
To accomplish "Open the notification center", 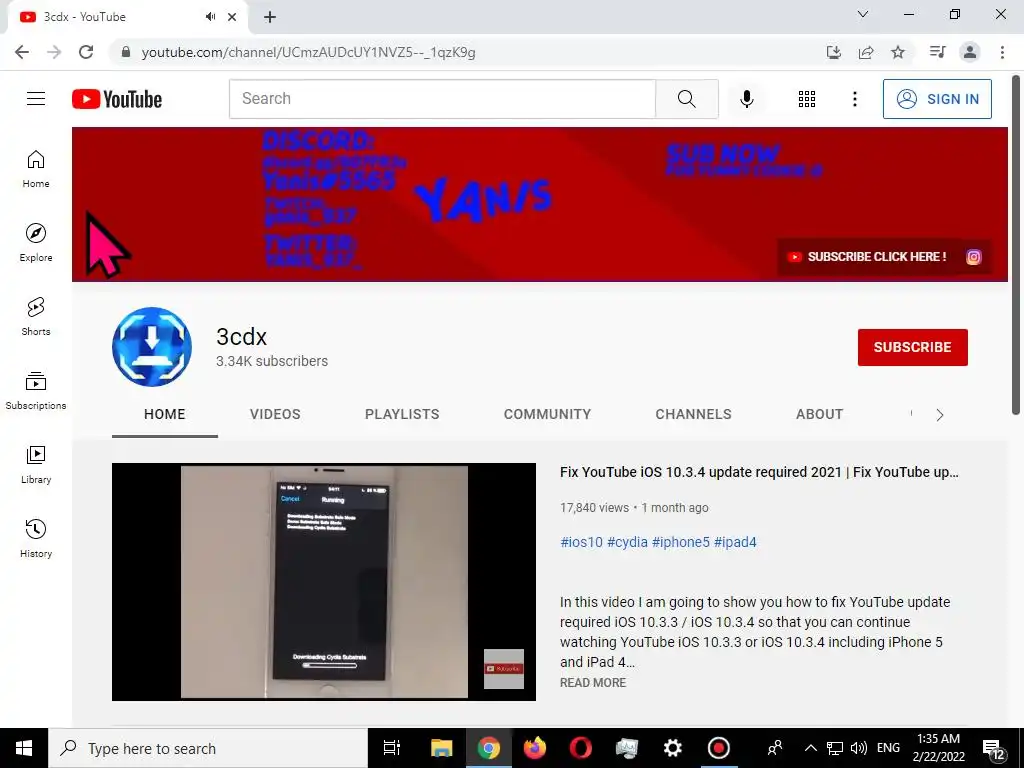I will point(994,750).
